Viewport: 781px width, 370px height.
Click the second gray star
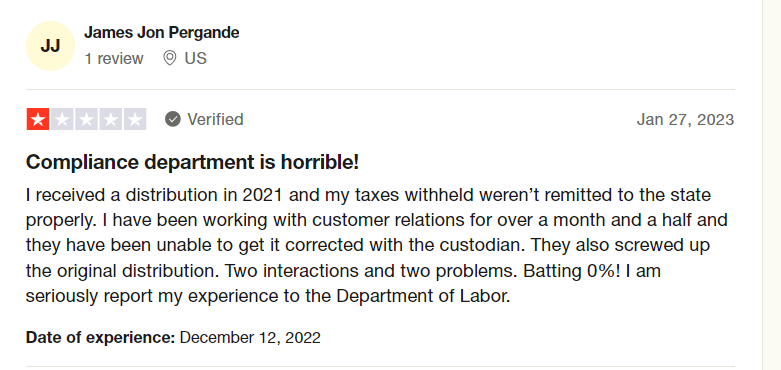tap(62, 120)
